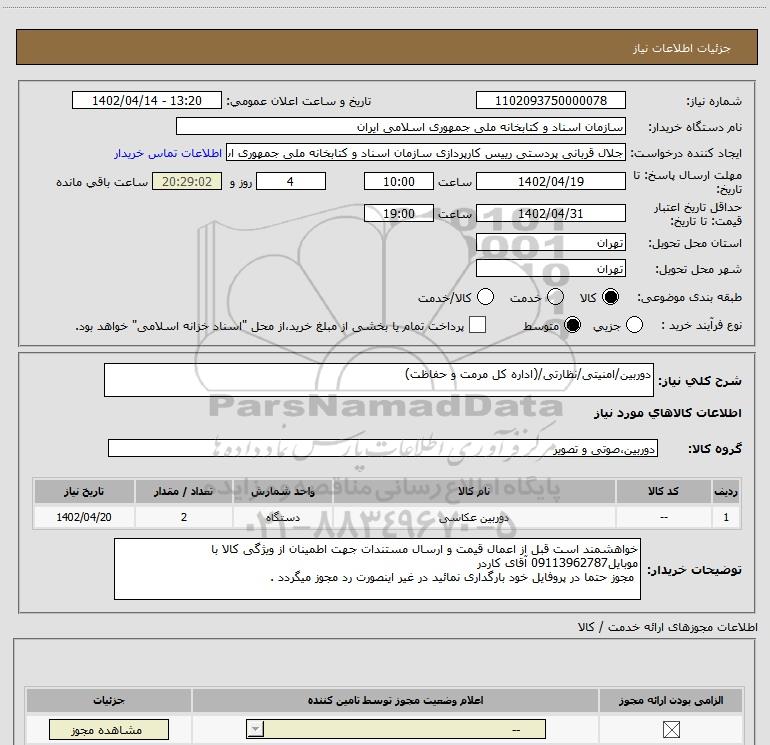Select the کالا radio button

click(x=610, y=297)
